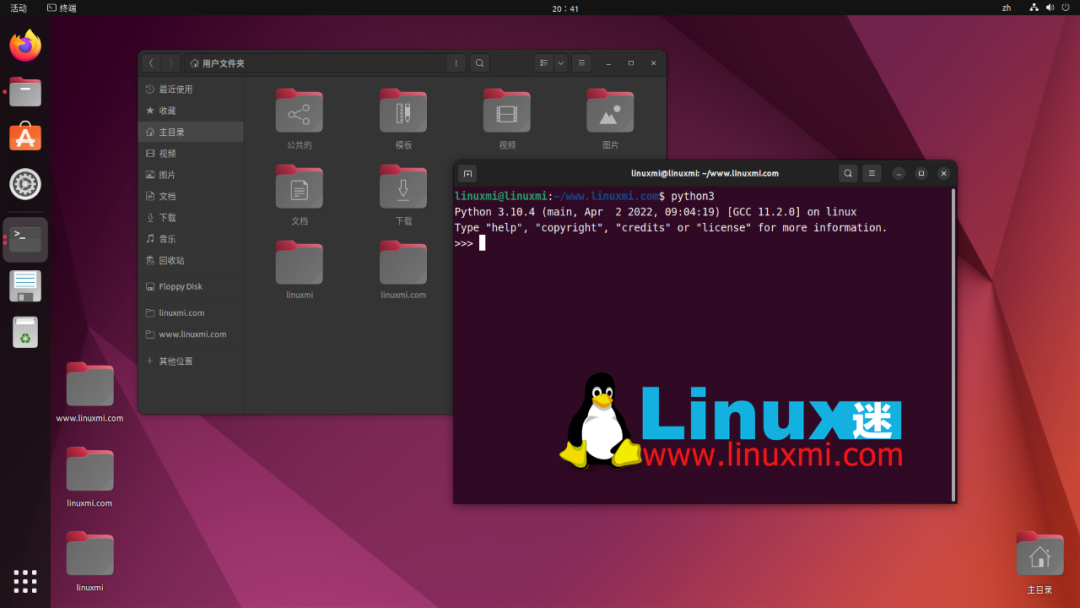Open the 下载 folder icon
This screenshot has width=1080, height=608.
(403, 195)
